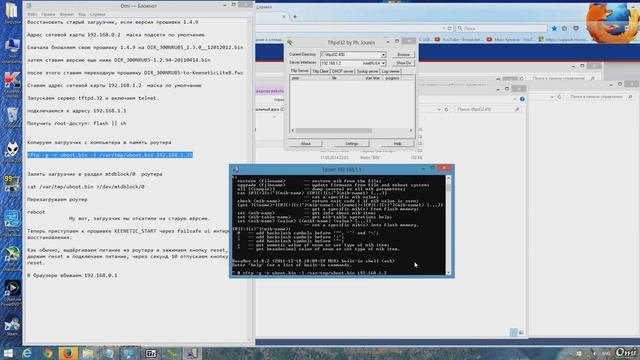Open Settings in the Tftpd32 window

[x=351, y=143]
